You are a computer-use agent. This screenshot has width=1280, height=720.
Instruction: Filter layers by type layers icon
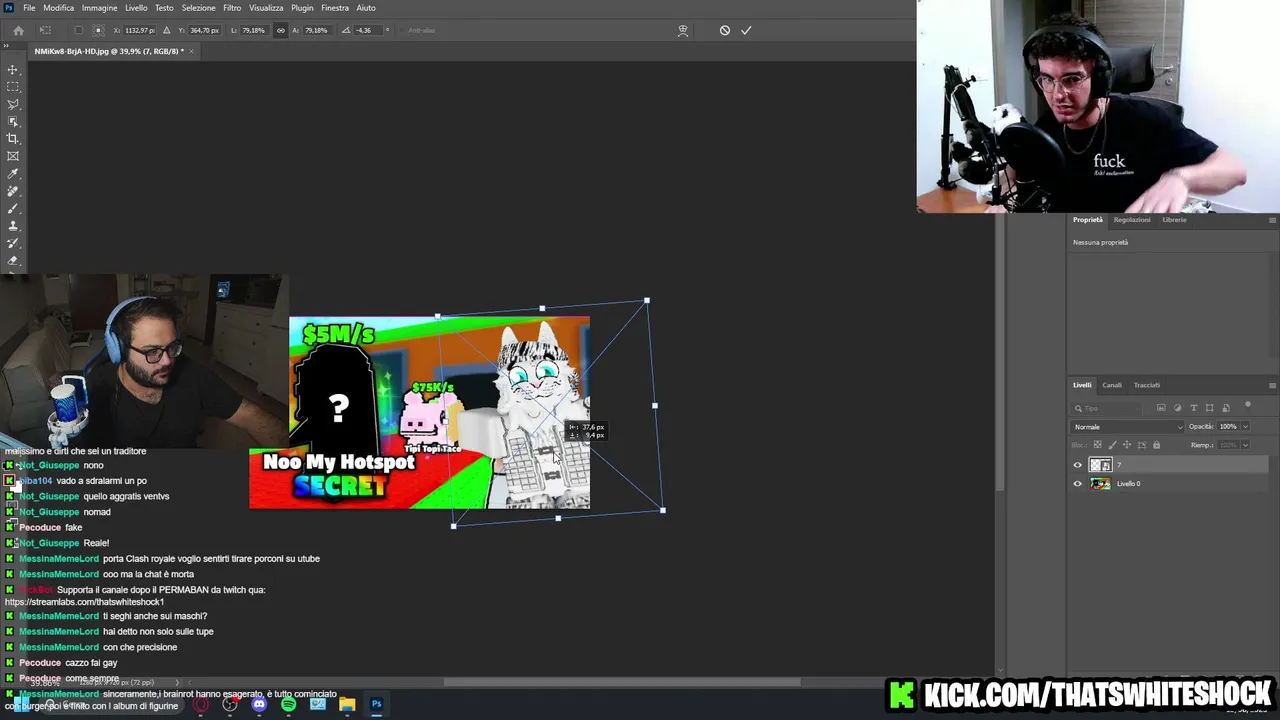(1193, 408)
